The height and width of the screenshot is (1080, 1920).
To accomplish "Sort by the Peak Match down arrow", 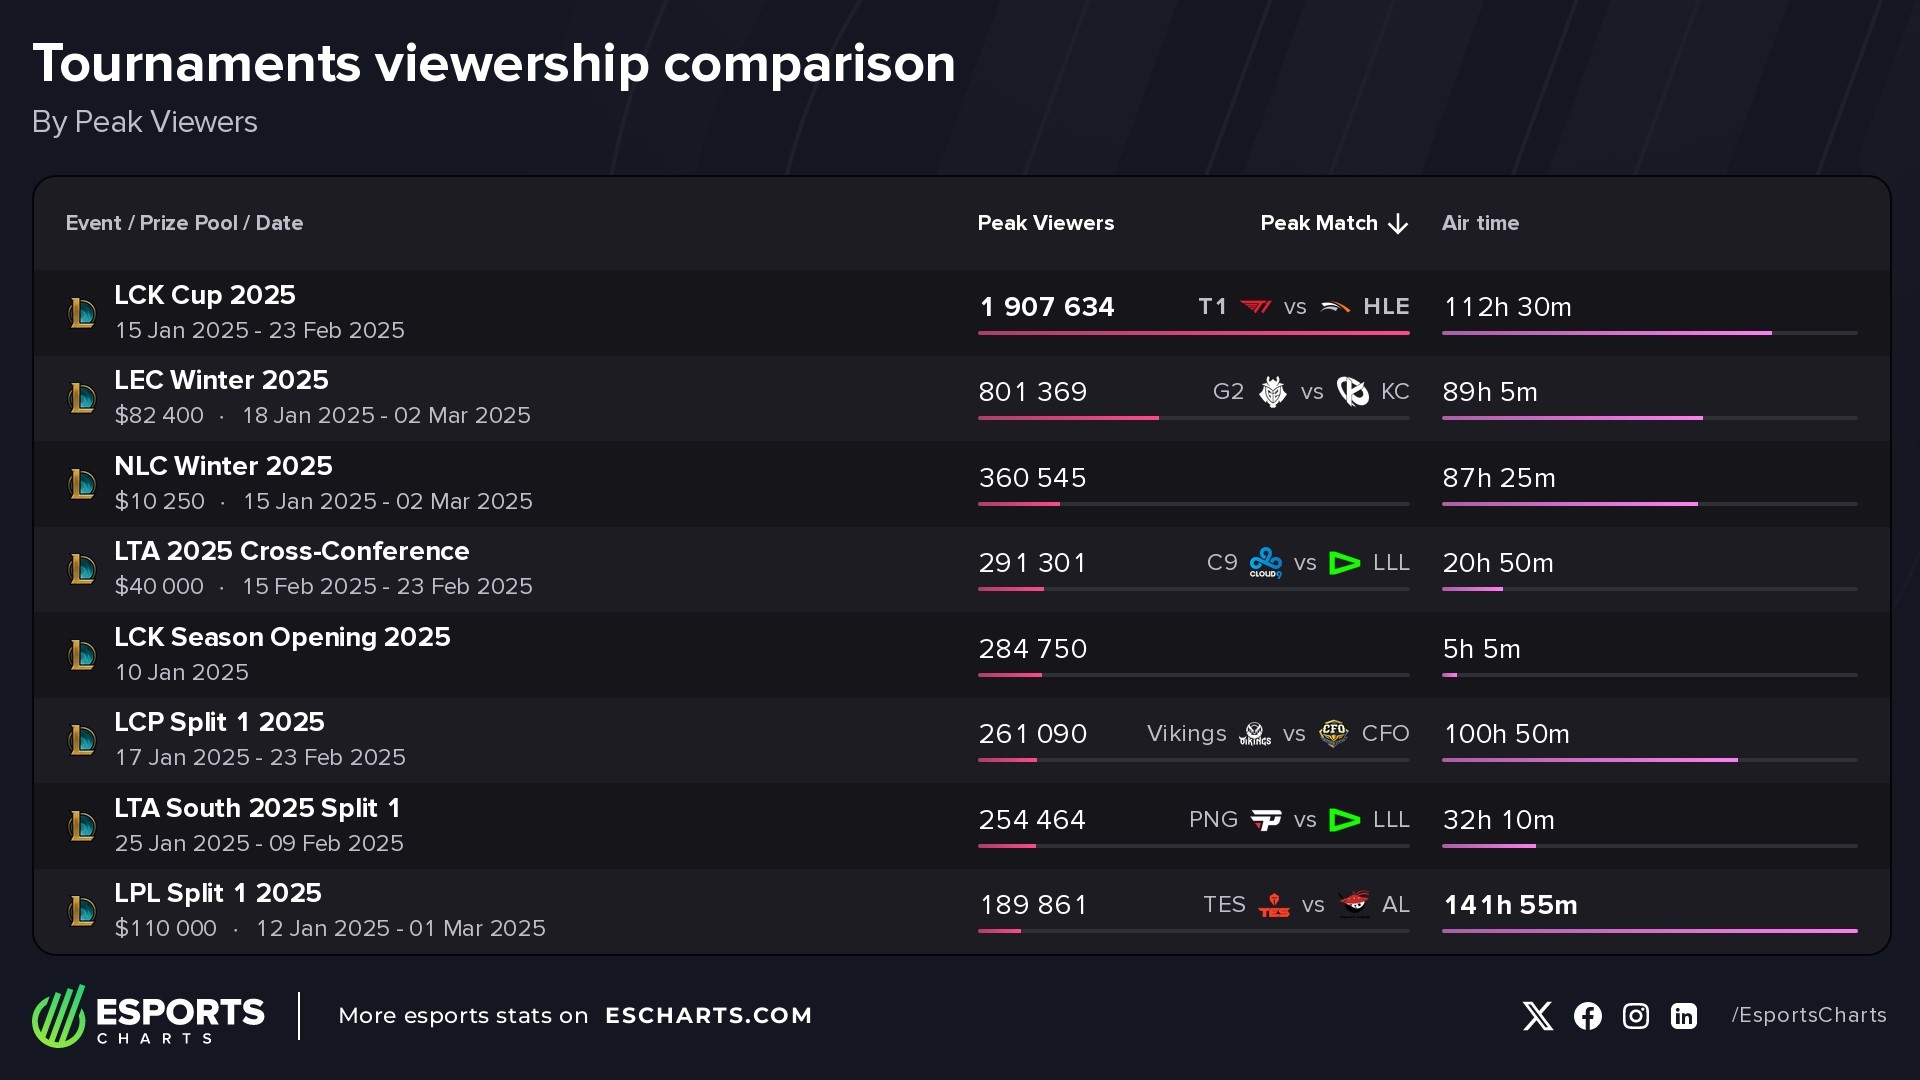I will [1398, 224].
